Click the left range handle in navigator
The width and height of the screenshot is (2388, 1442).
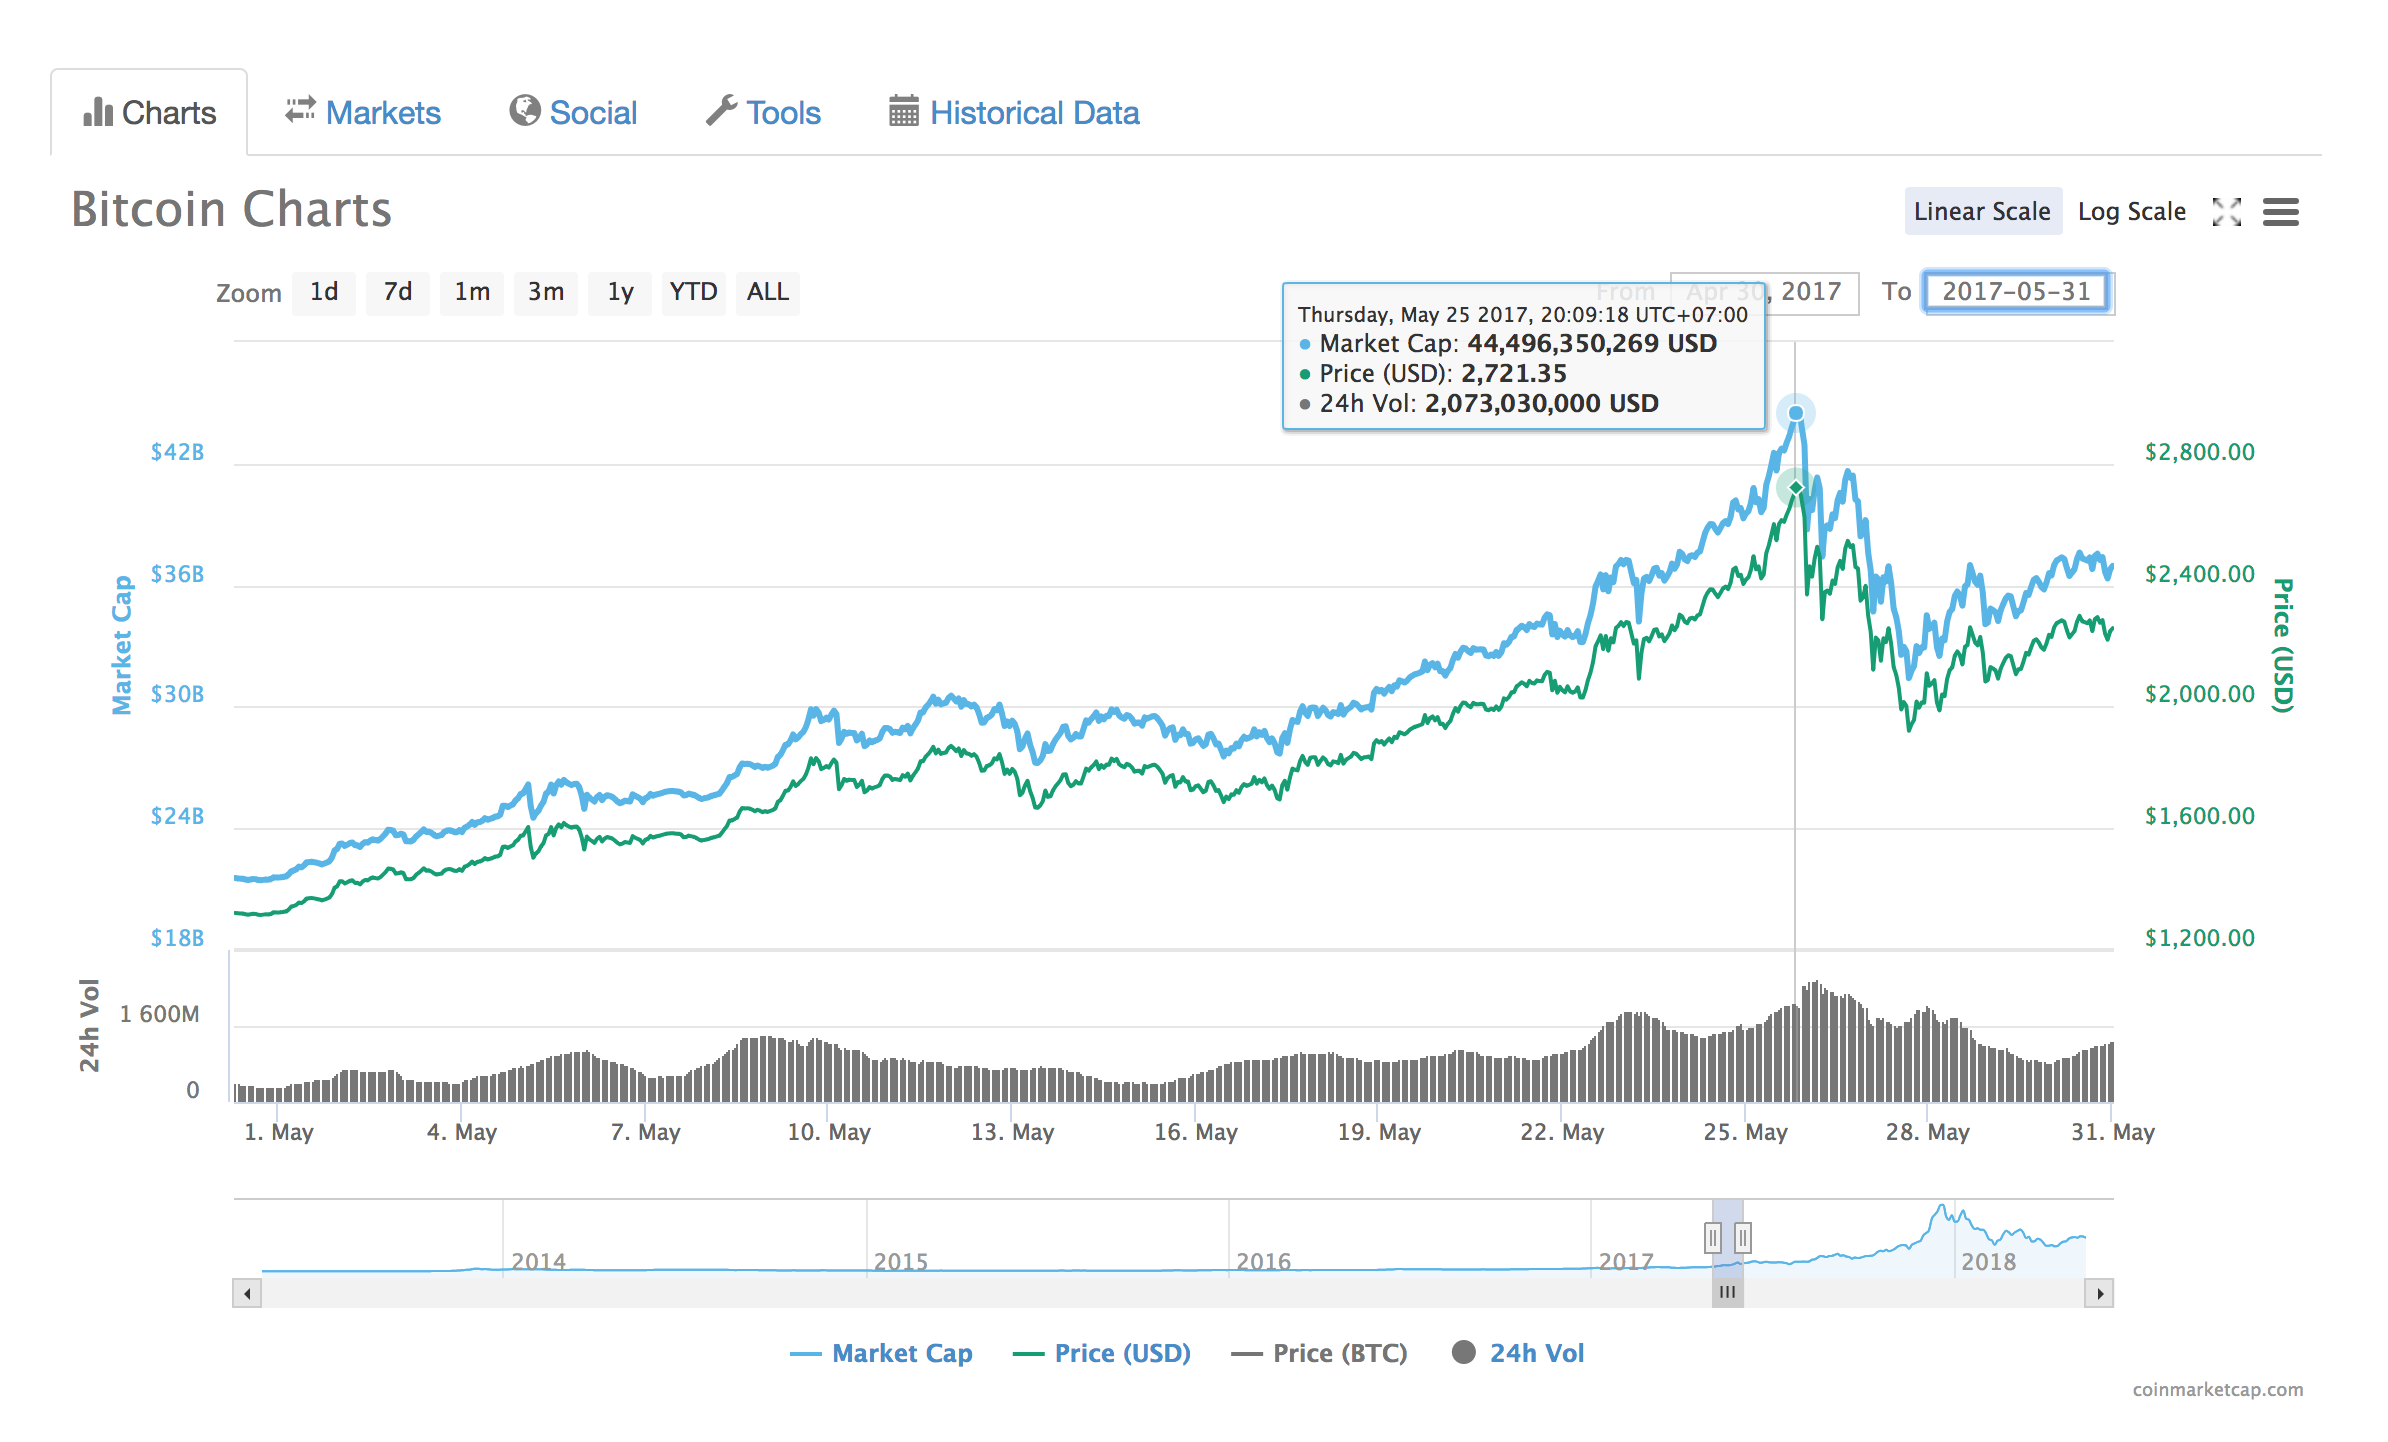point(1713,1238)
